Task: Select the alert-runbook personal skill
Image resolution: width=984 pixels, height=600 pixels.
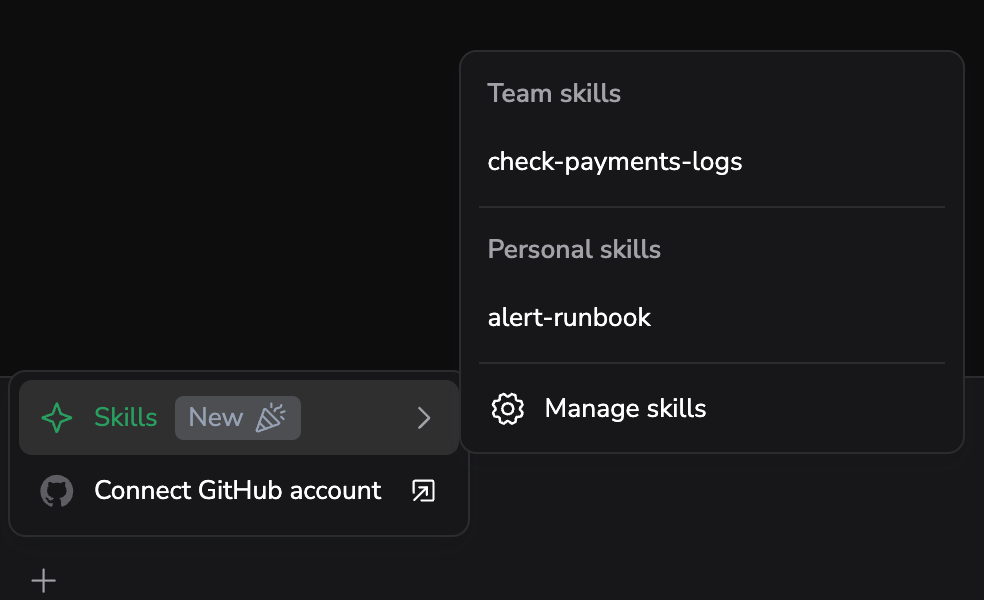Action: coord(712,318)
